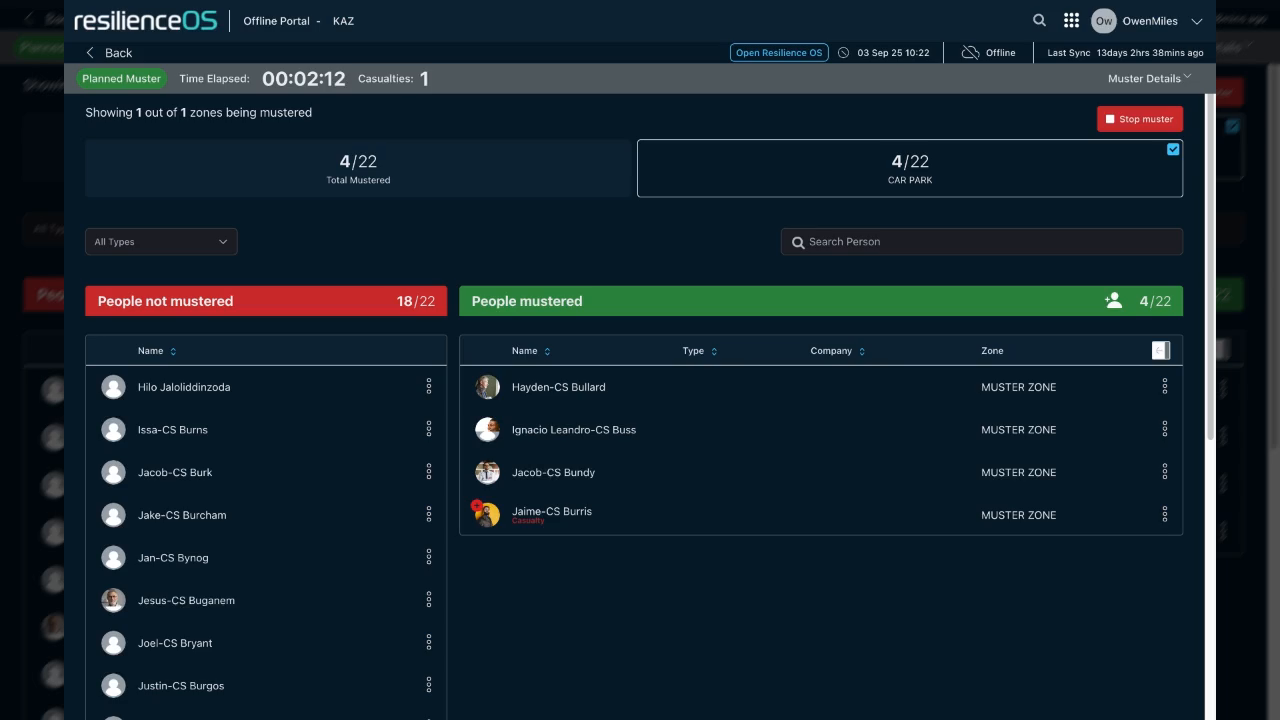This screenshot has width=1280, height=720.
Task: Open options menu for Jake-CS Burcham
Action: tap(429, 514)
